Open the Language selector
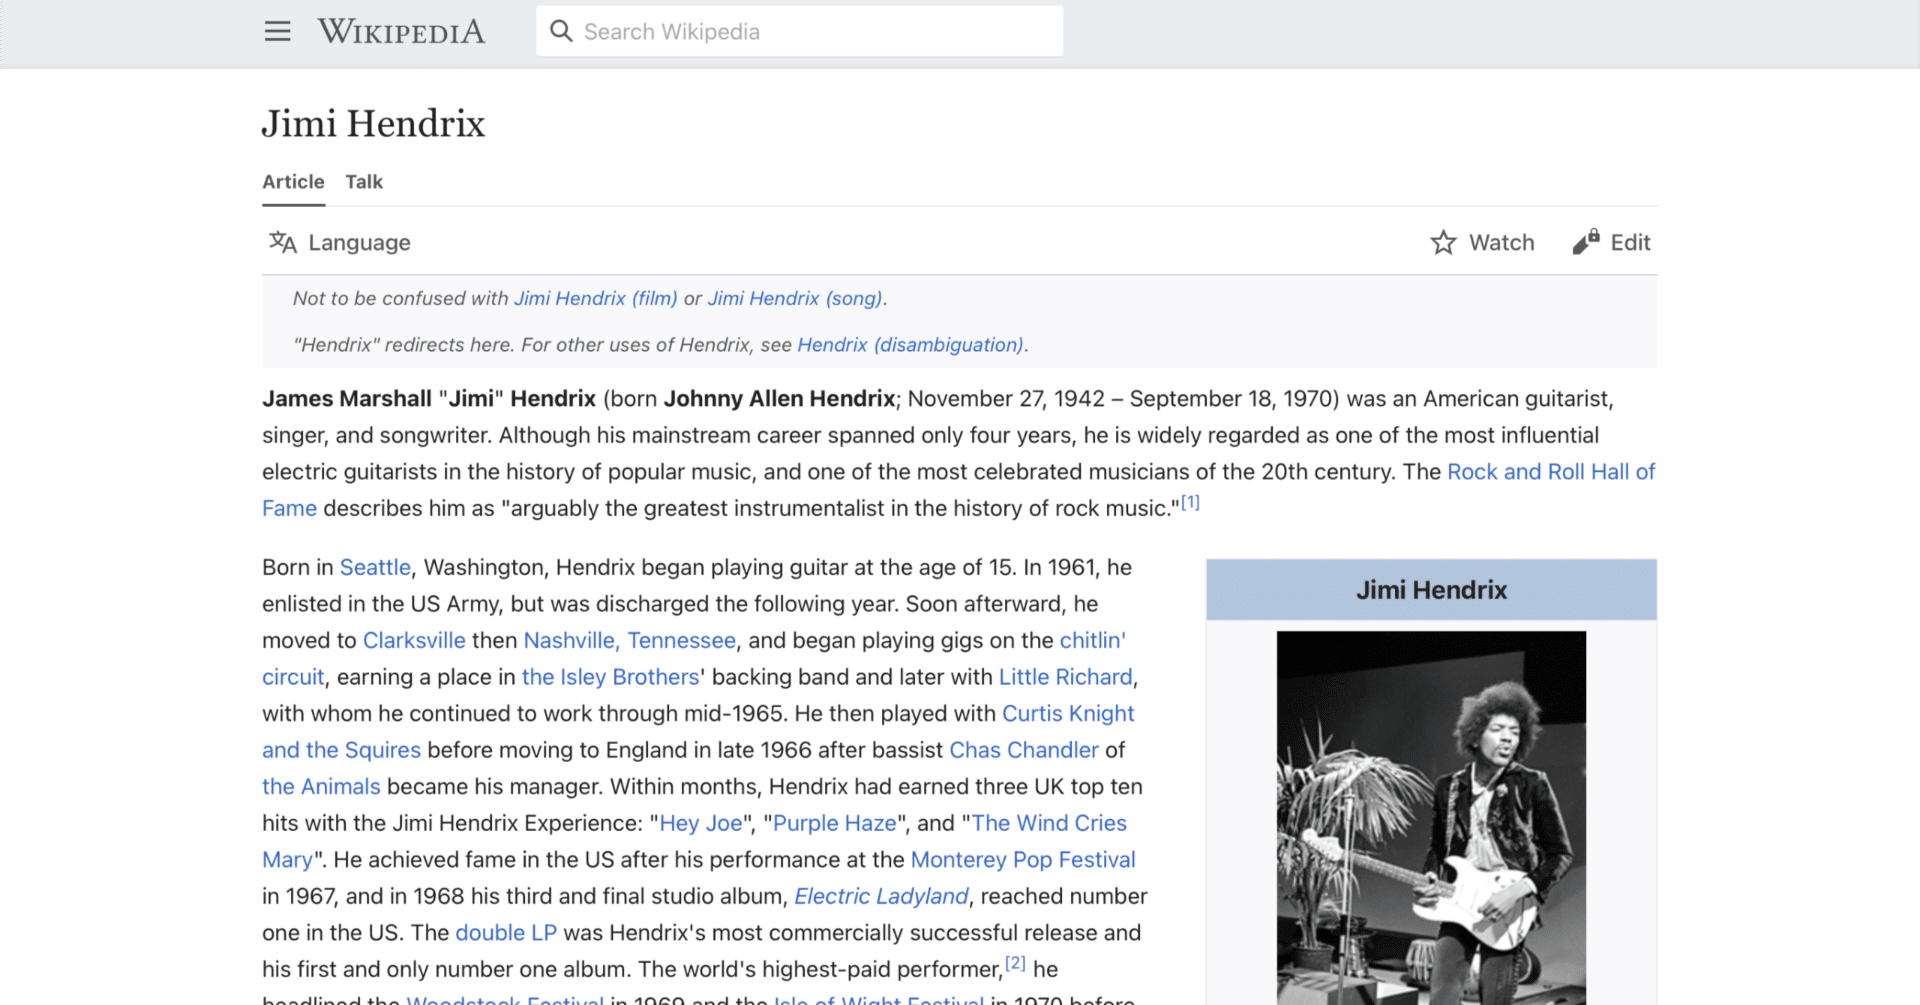This screenshot has width=1920, height=1005. (x=340, y=242)
